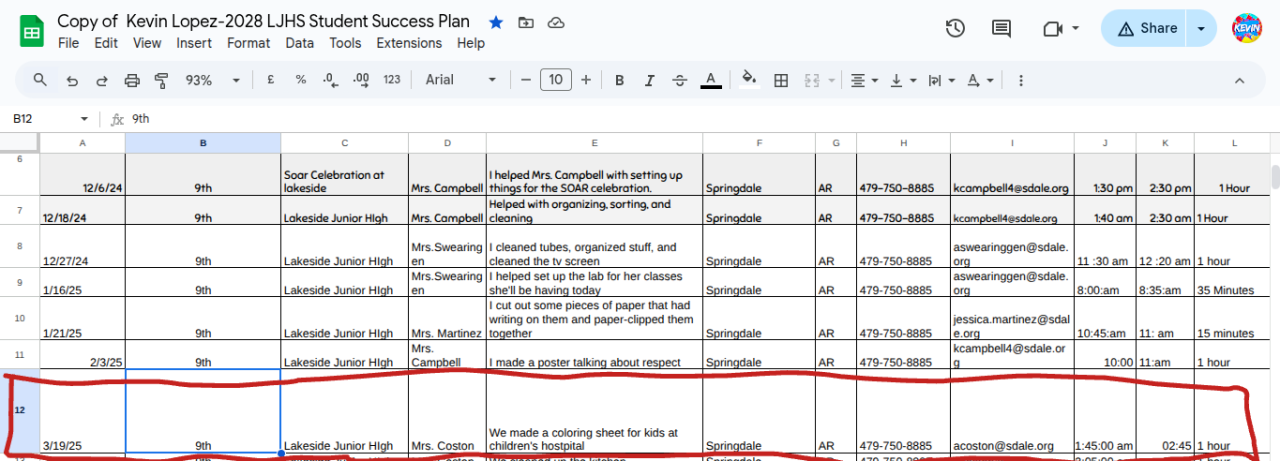This screenshot has width=1280, height=461.
Task: Open the text color picker
Action: click(x=711, y=80)
